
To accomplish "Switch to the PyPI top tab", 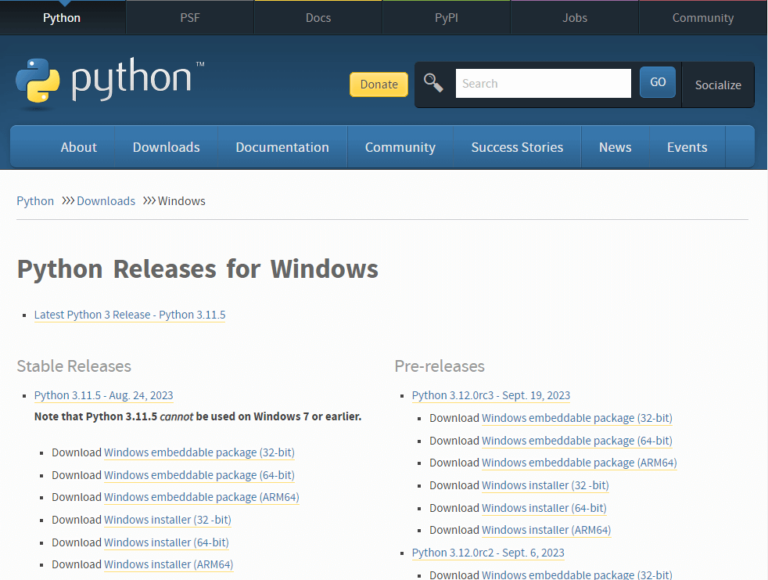I will pyautogui.click(x=446, y=18).
